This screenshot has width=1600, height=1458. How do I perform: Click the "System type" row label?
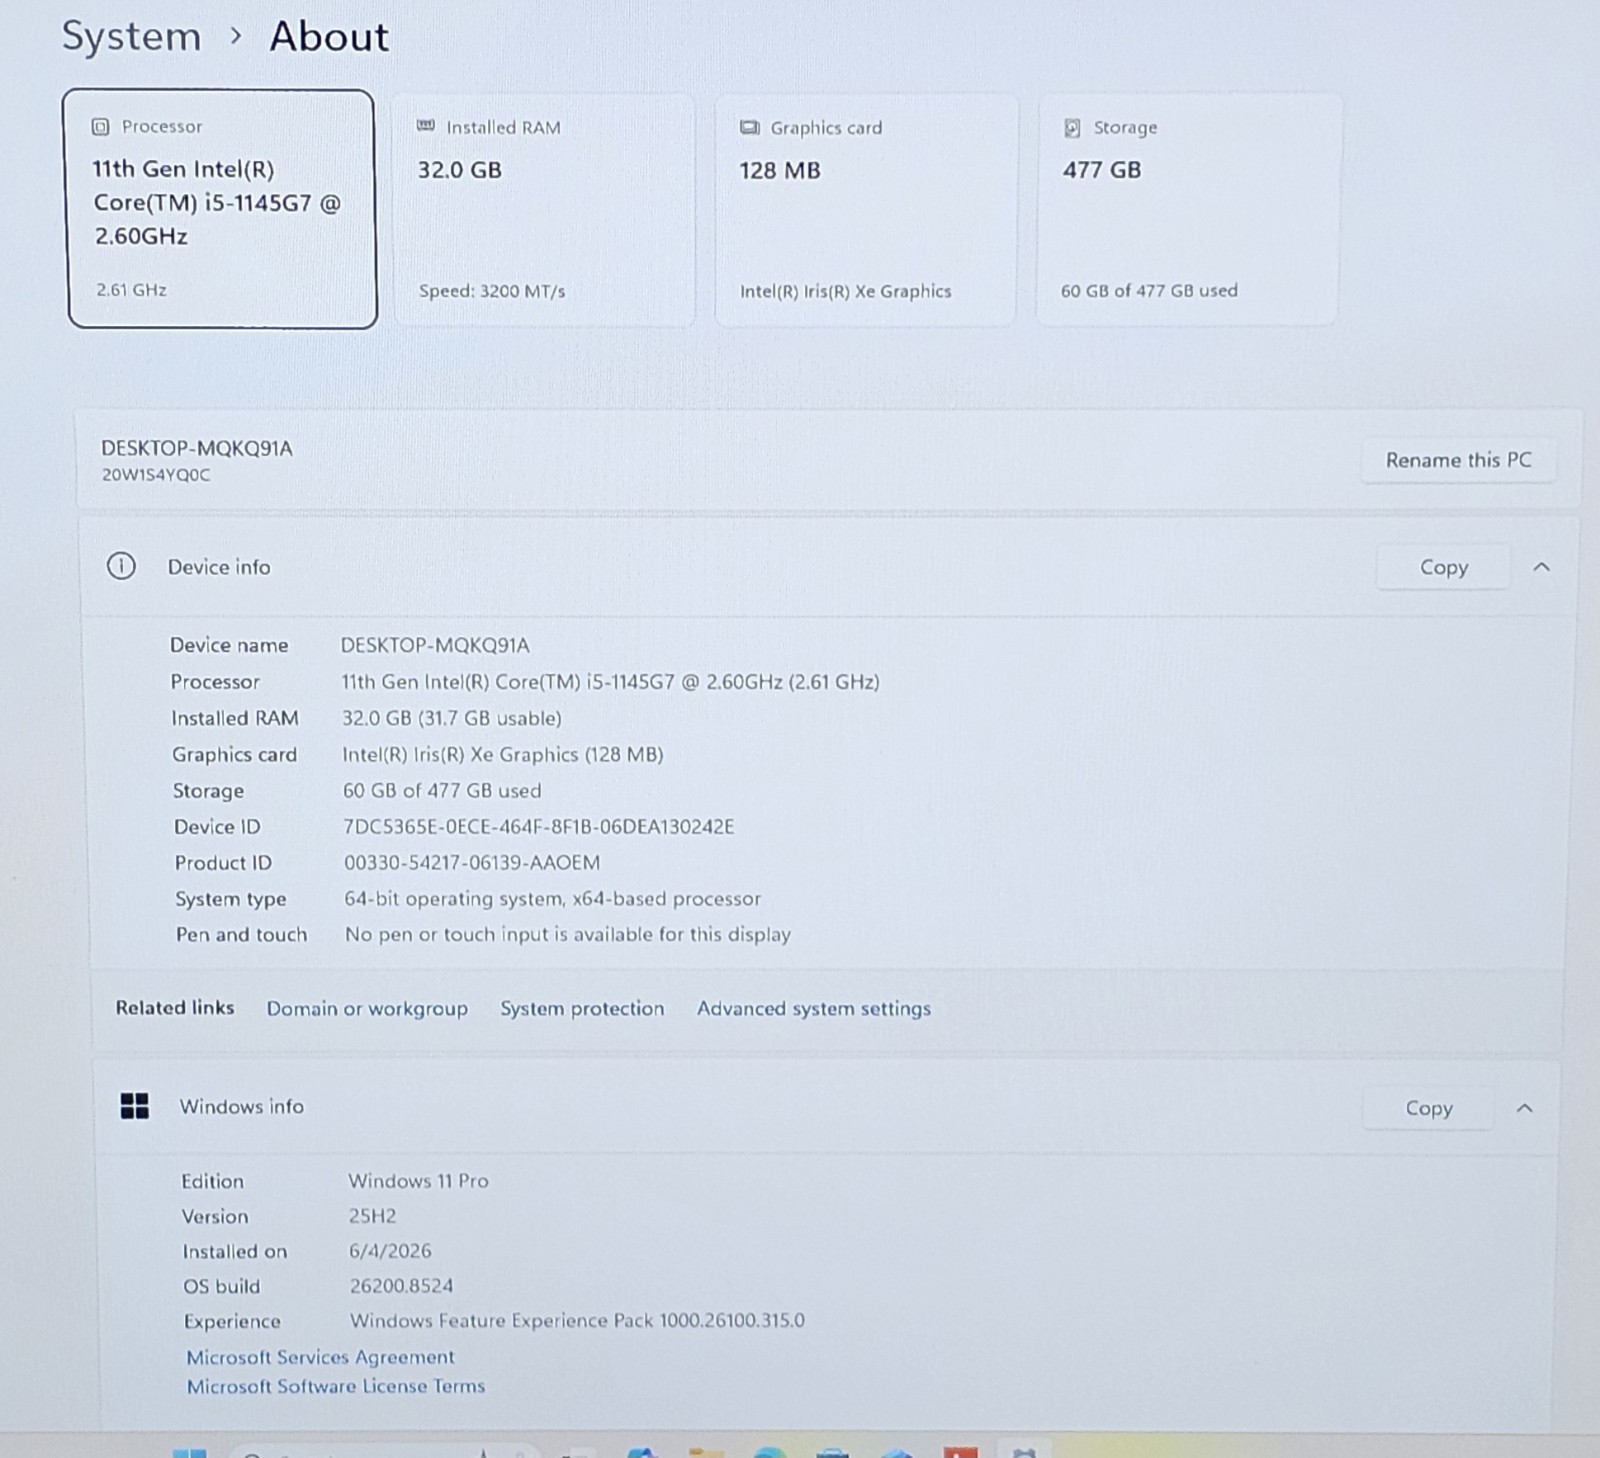pyautogui.click(x=231, y=899)
